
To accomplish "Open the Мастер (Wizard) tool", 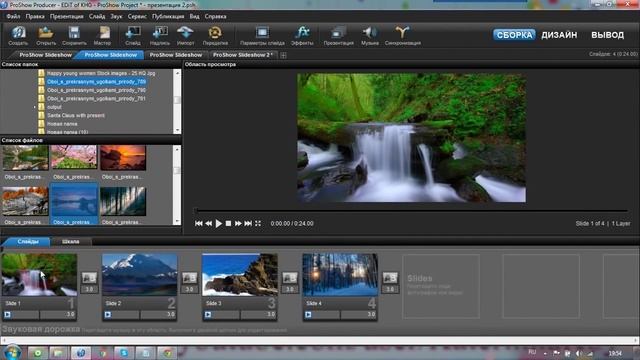I will (x=102, y=35).
